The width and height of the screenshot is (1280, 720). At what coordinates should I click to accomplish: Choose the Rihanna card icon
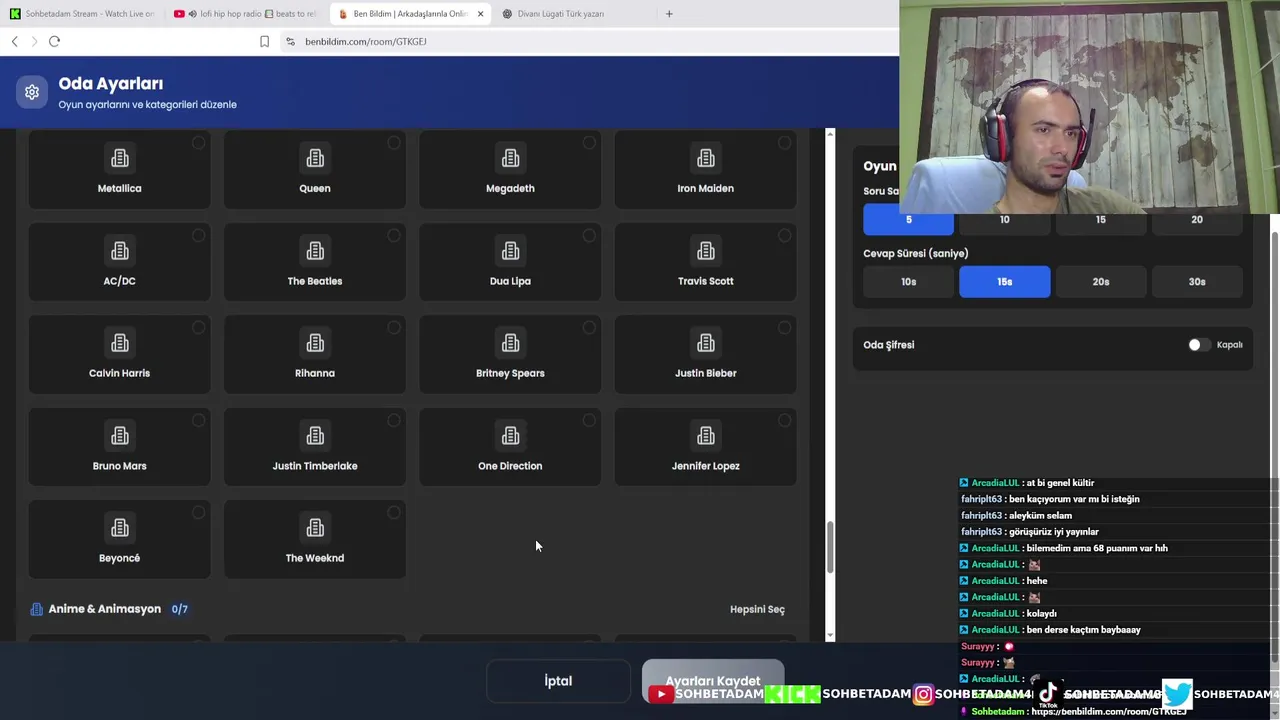tap(315, 344)
